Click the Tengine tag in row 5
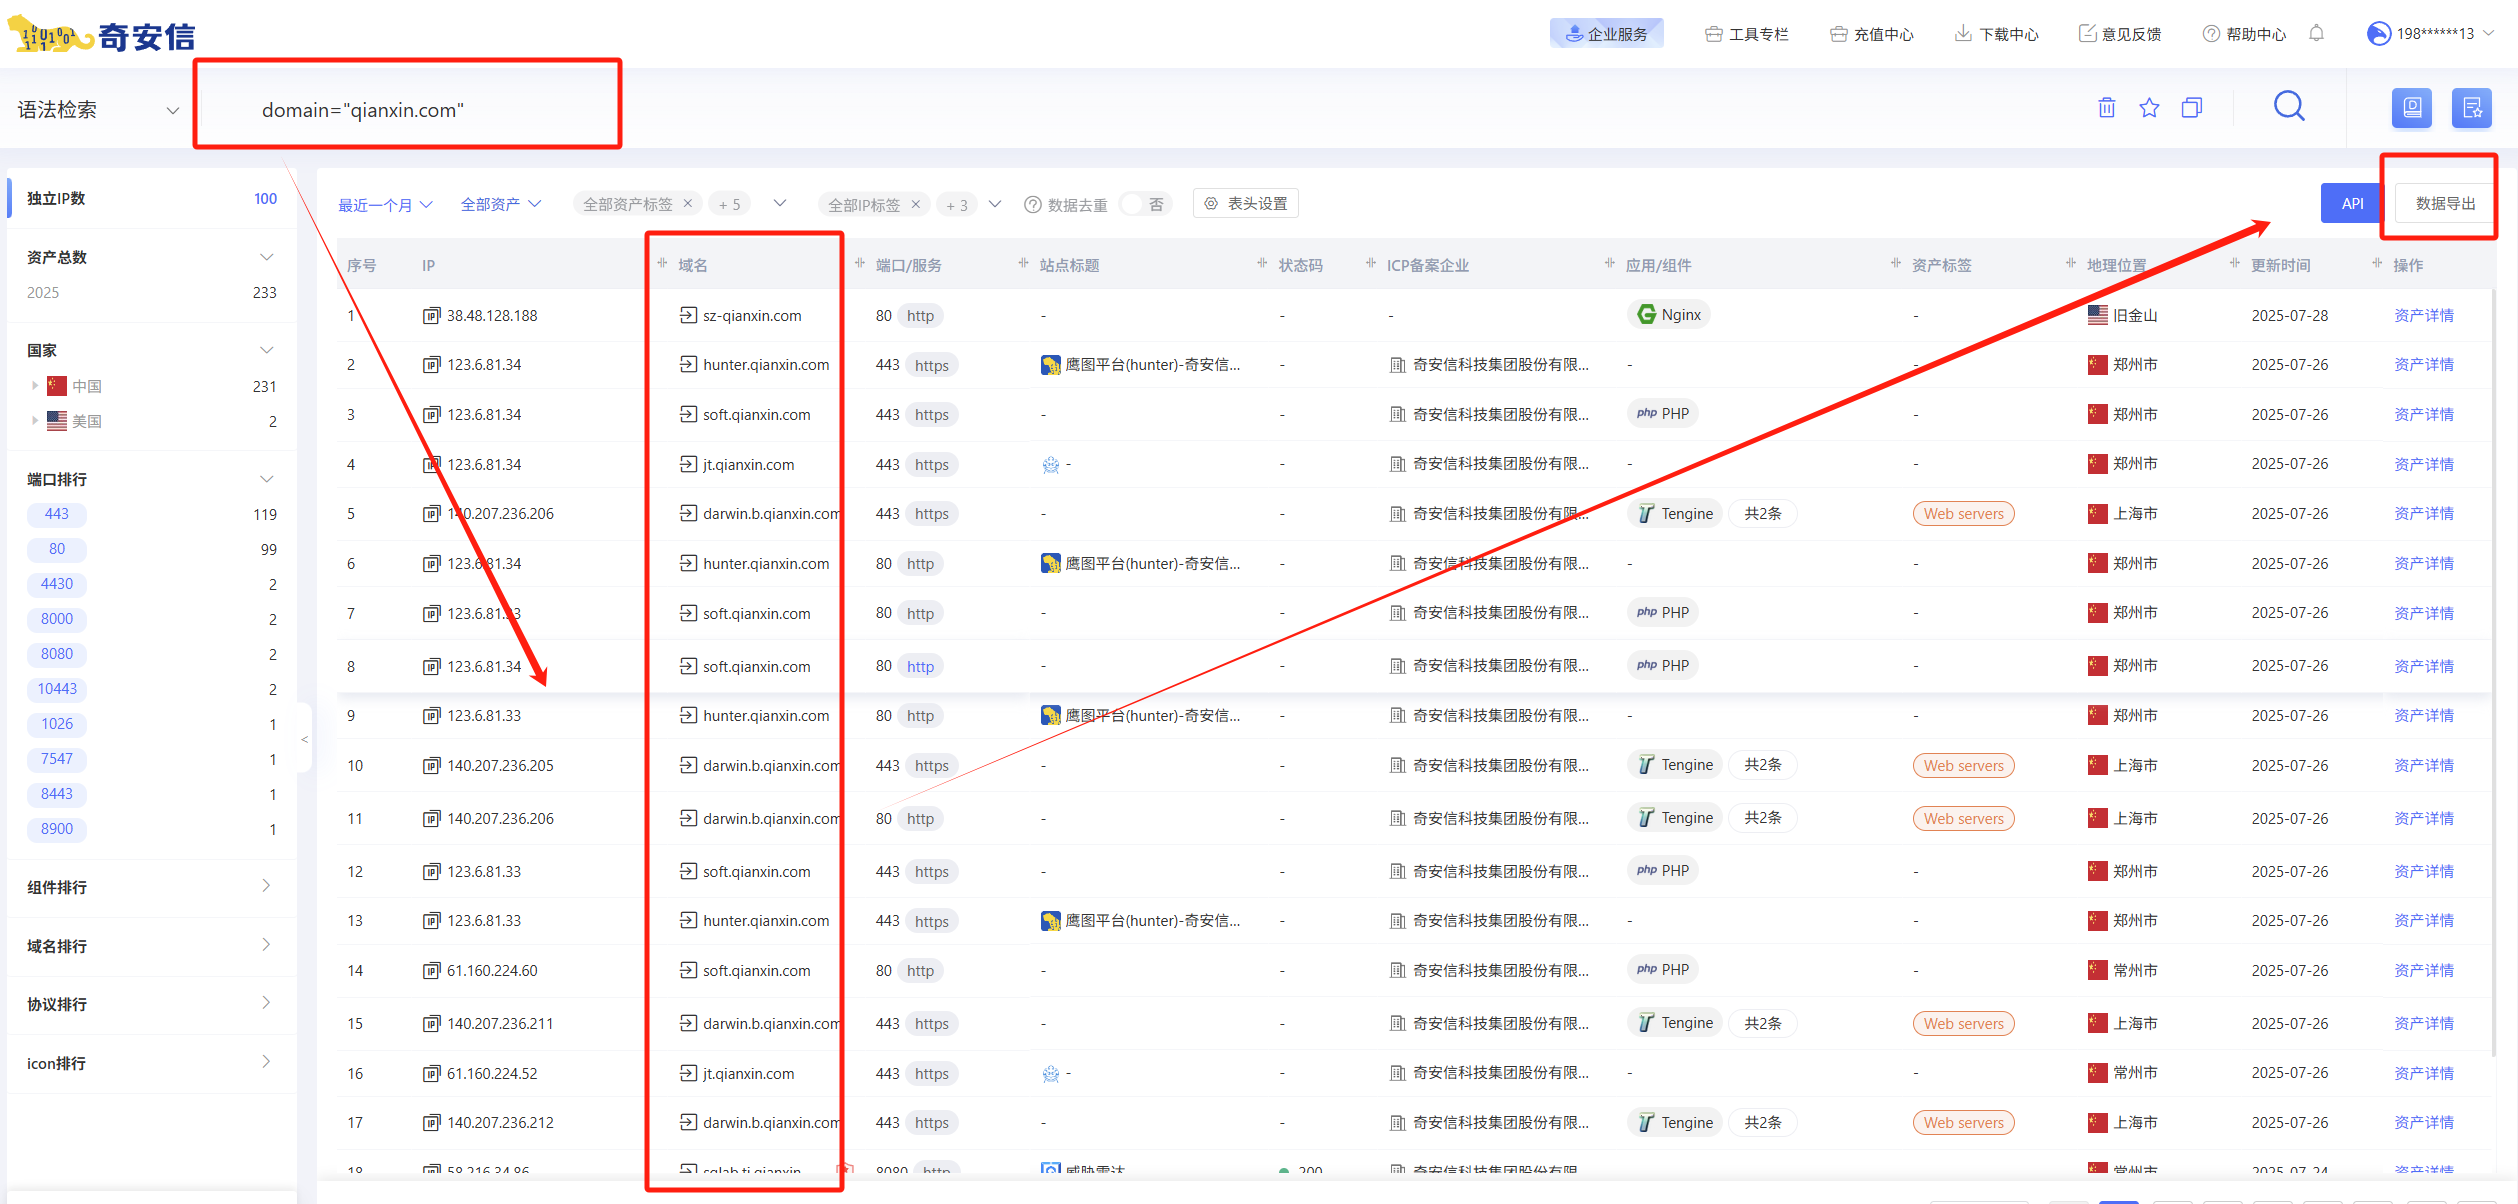 click(x=1675, y=514)
